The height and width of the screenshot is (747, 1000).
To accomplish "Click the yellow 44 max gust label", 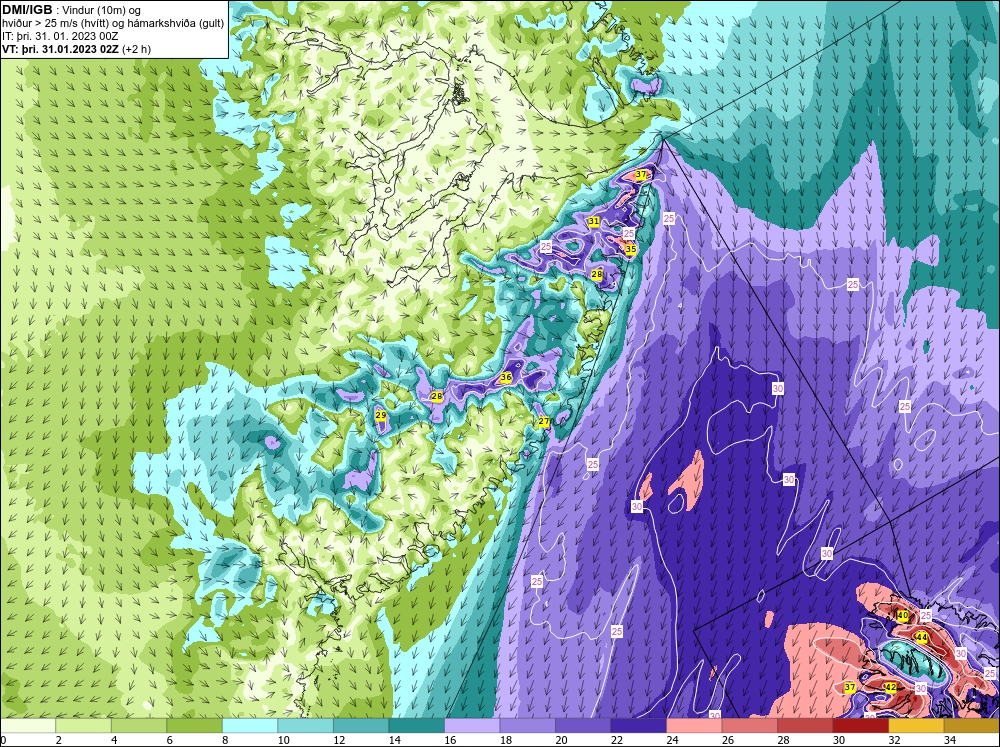I will (922, 637).
